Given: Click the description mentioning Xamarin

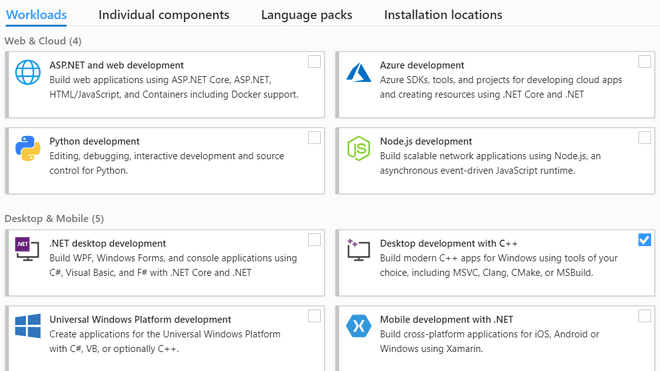Looking at the screenshot, I should coord(490,342).
